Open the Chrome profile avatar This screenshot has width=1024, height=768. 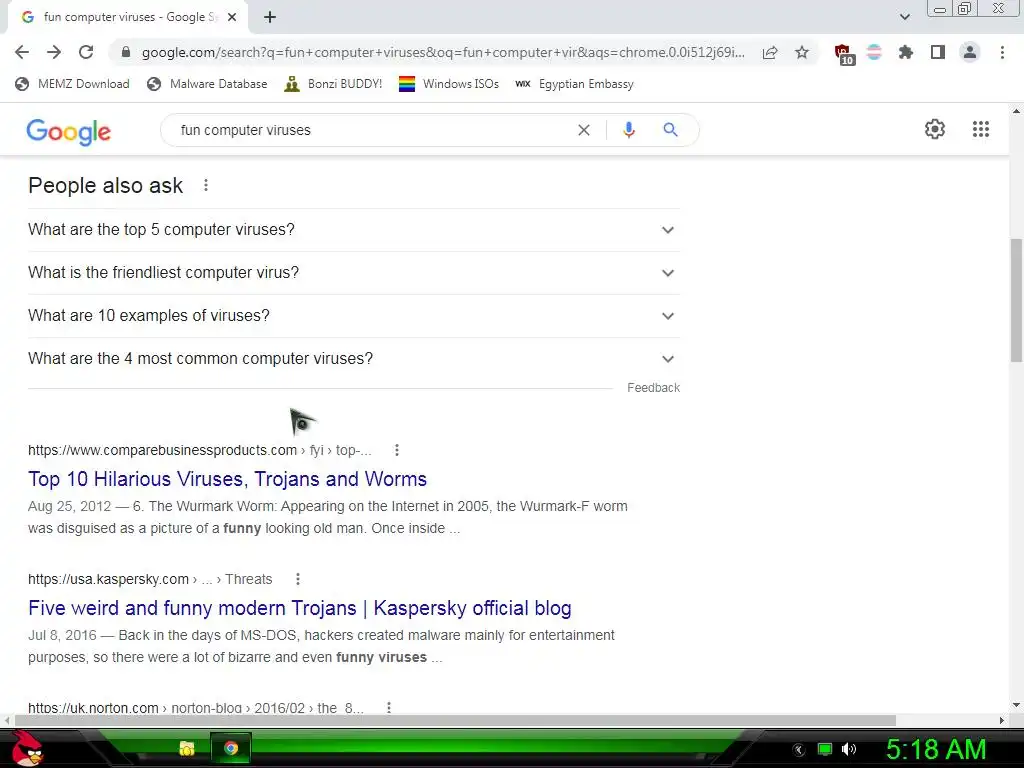point(970,52)
